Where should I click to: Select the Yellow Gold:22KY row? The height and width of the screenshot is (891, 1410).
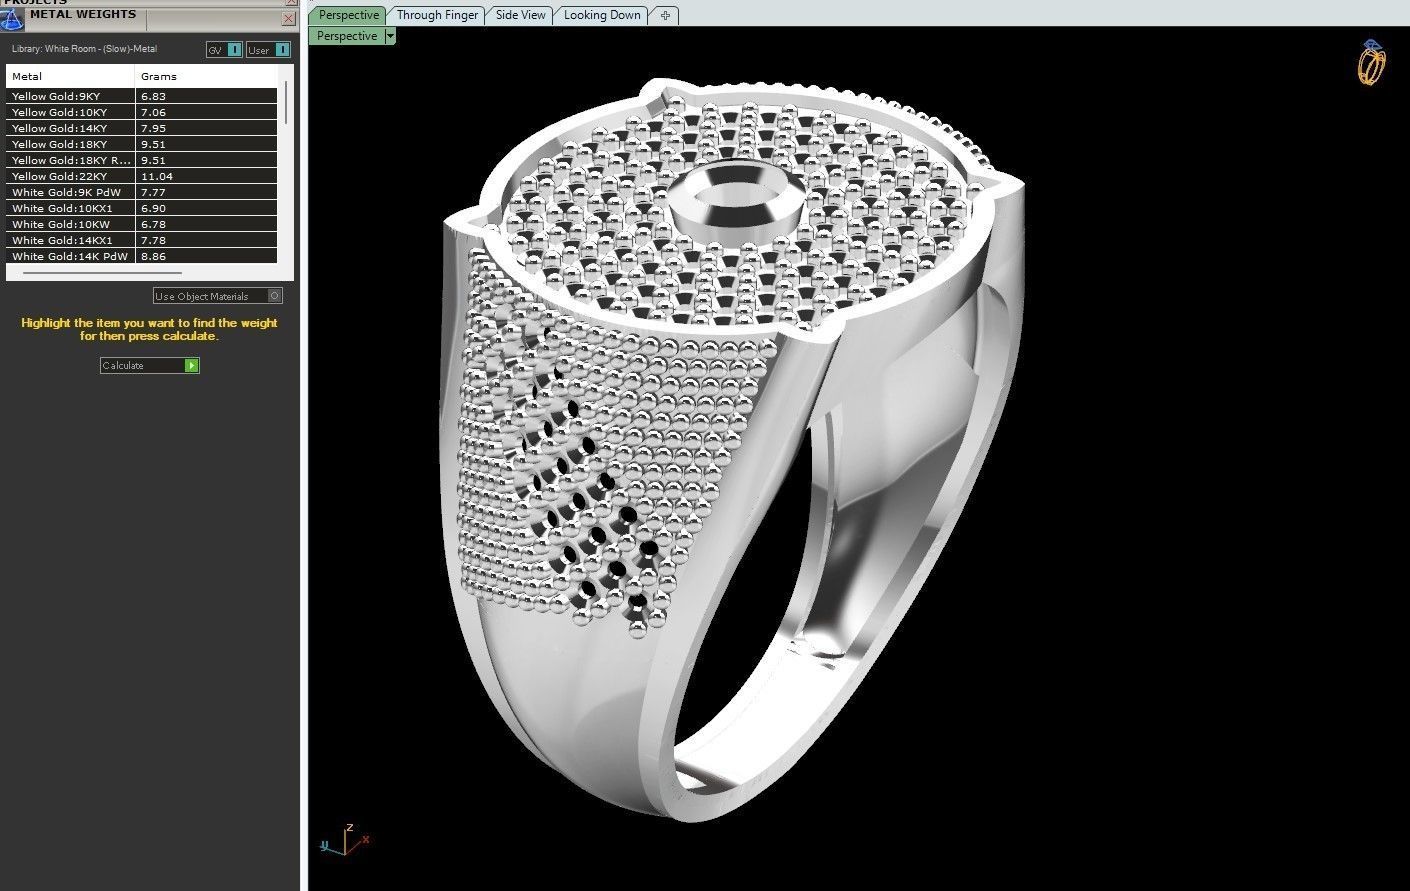click(142, 176)
